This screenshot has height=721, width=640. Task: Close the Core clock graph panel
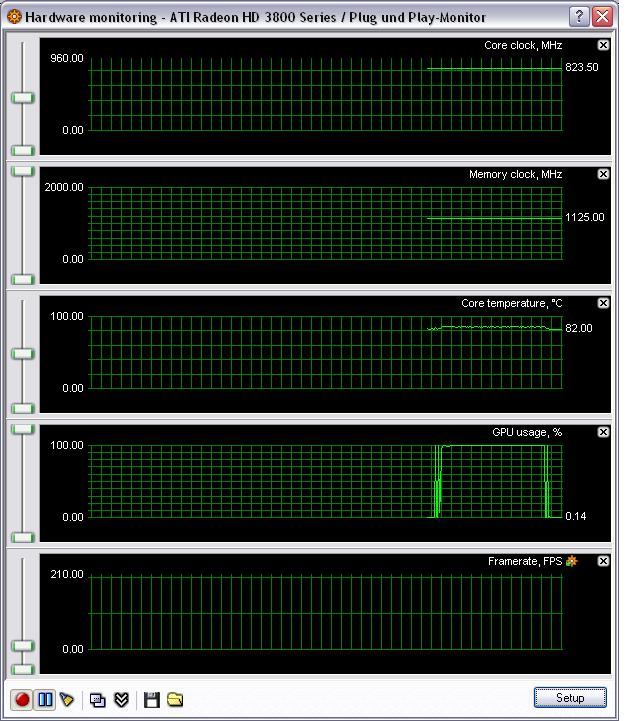pyautogui.click(x=603, y=45)
